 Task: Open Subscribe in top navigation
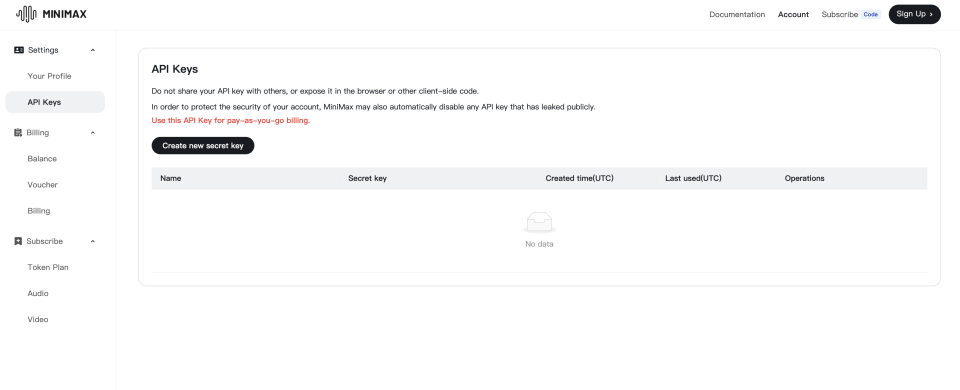tap(839, 14)
